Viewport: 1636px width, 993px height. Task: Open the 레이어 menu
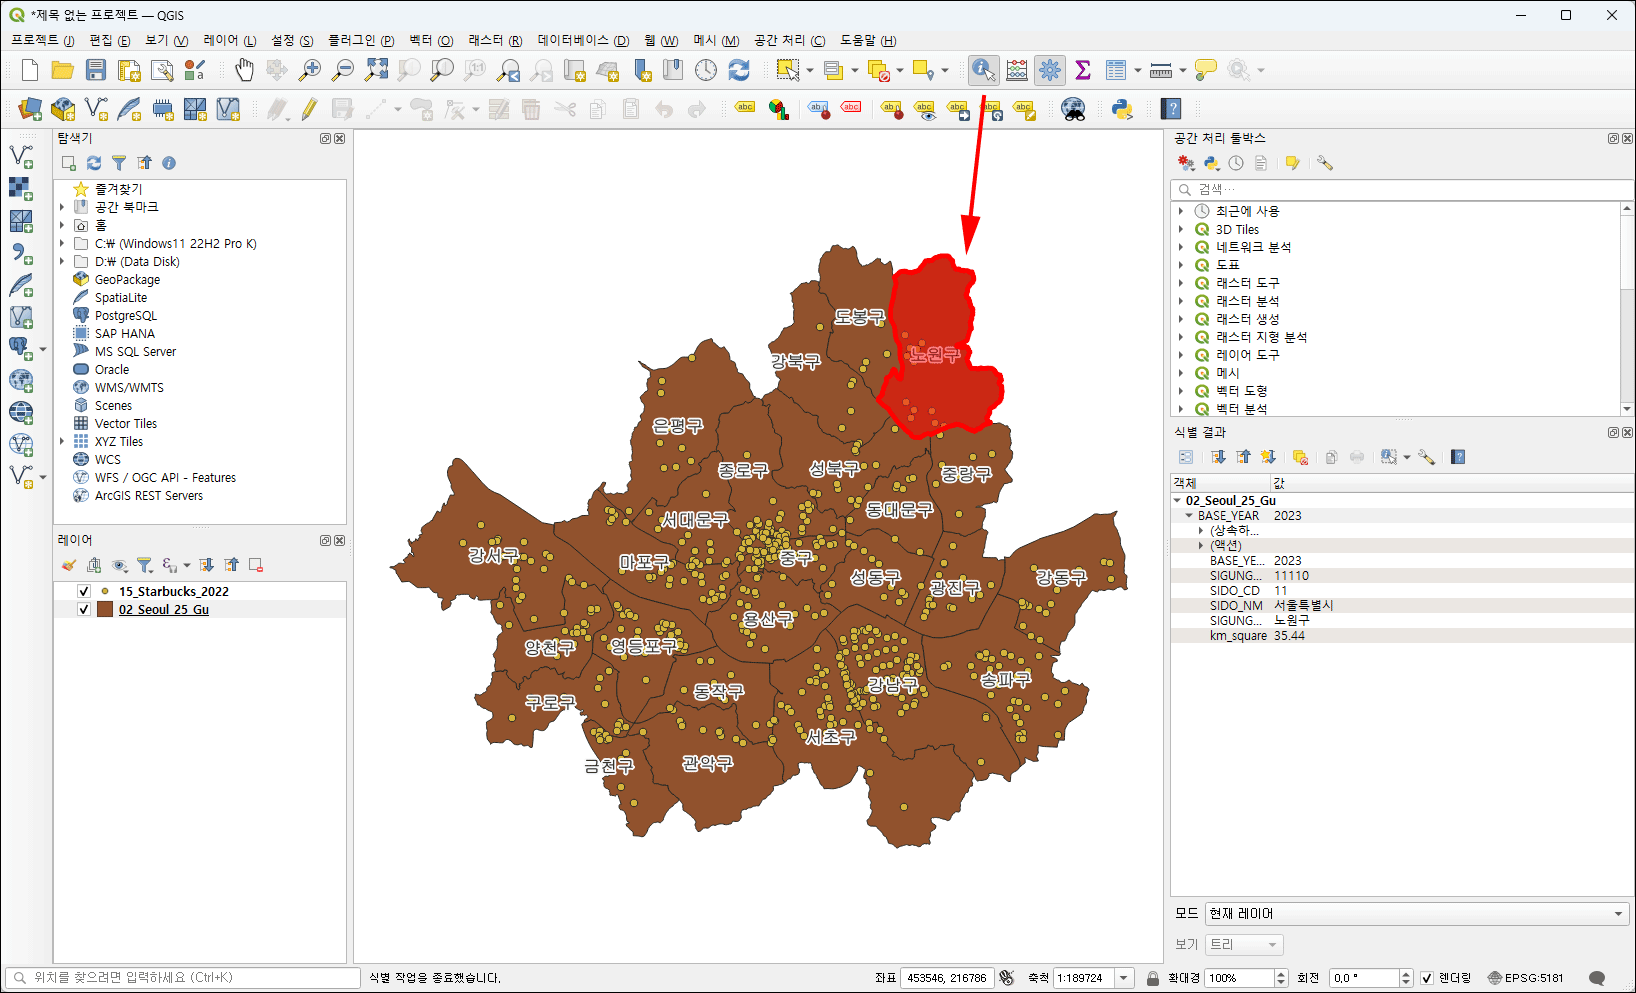click(229, 40)
